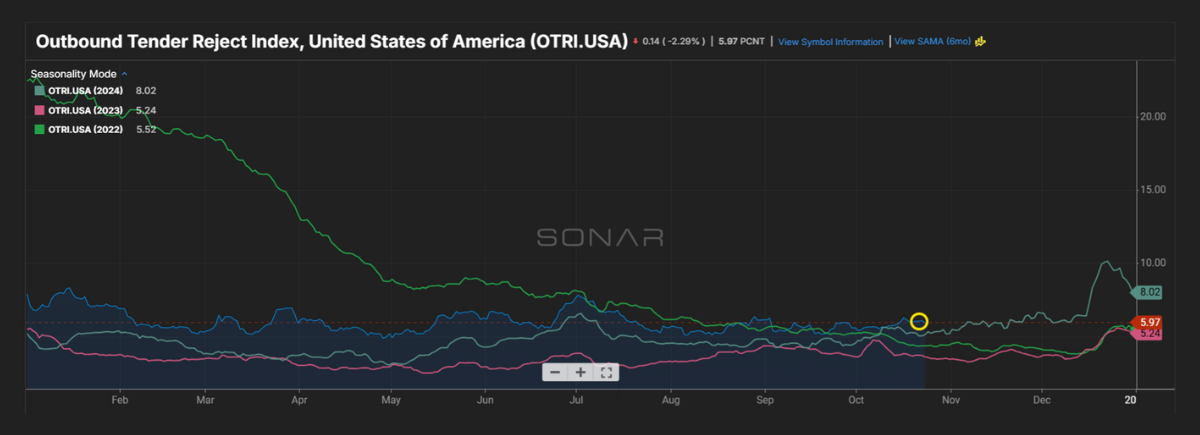Toggle OTRI.USA (2024) series visibility
The image size is (1200, 435).
82,90
